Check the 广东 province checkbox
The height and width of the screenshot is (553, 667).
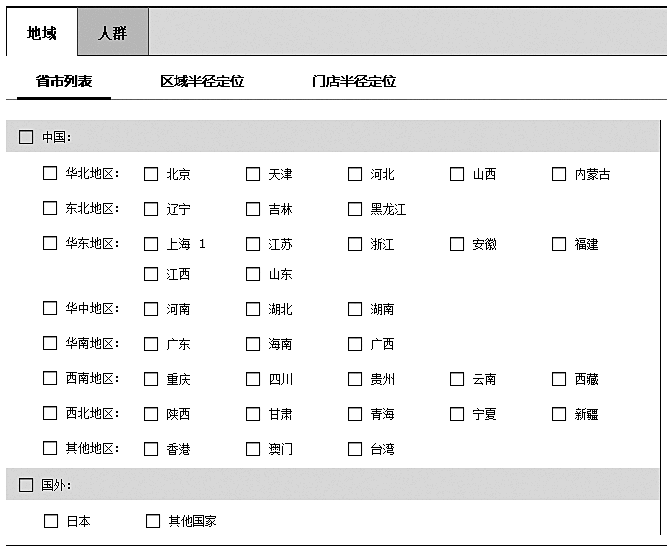[x=151, y=344]
